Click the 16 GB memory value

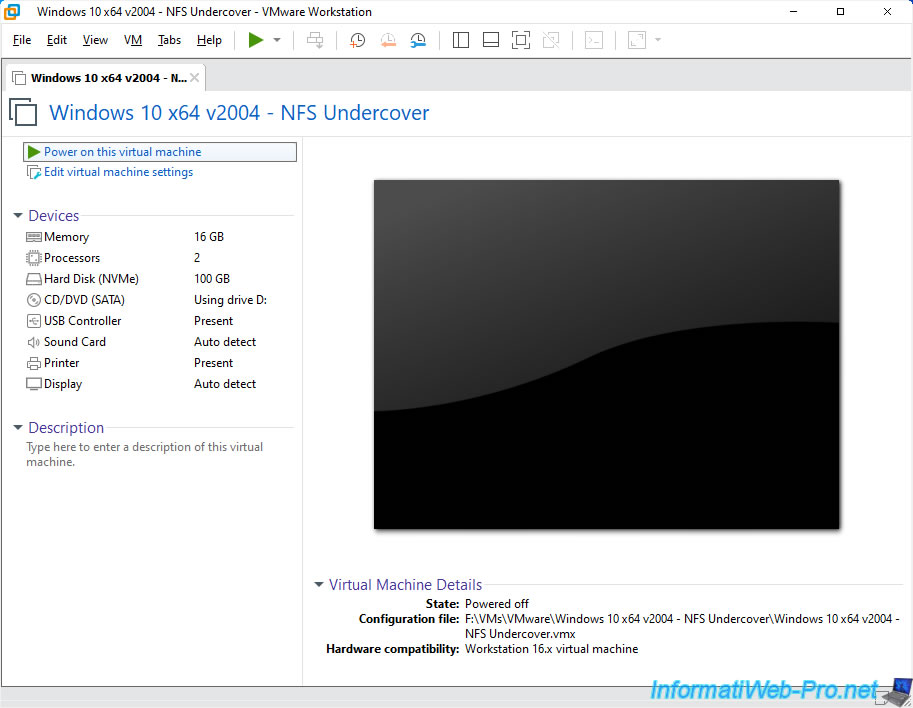click(x=209, y=237)
